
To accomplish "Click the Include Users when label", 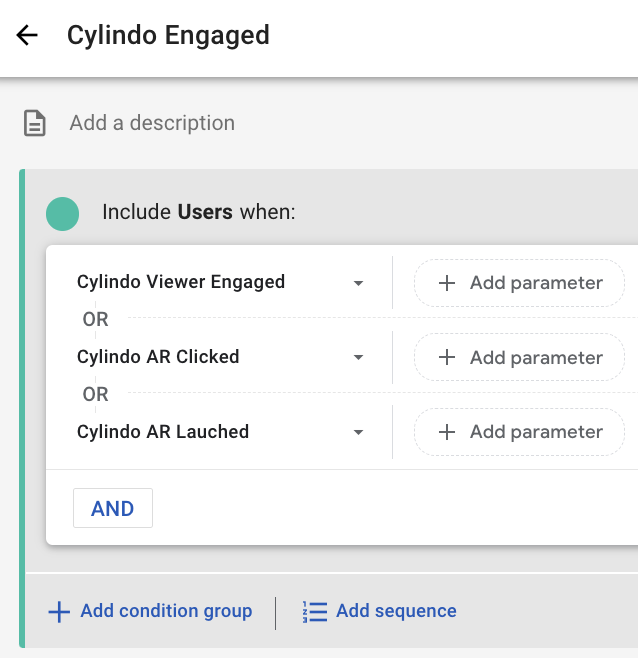I will (199, 212).
